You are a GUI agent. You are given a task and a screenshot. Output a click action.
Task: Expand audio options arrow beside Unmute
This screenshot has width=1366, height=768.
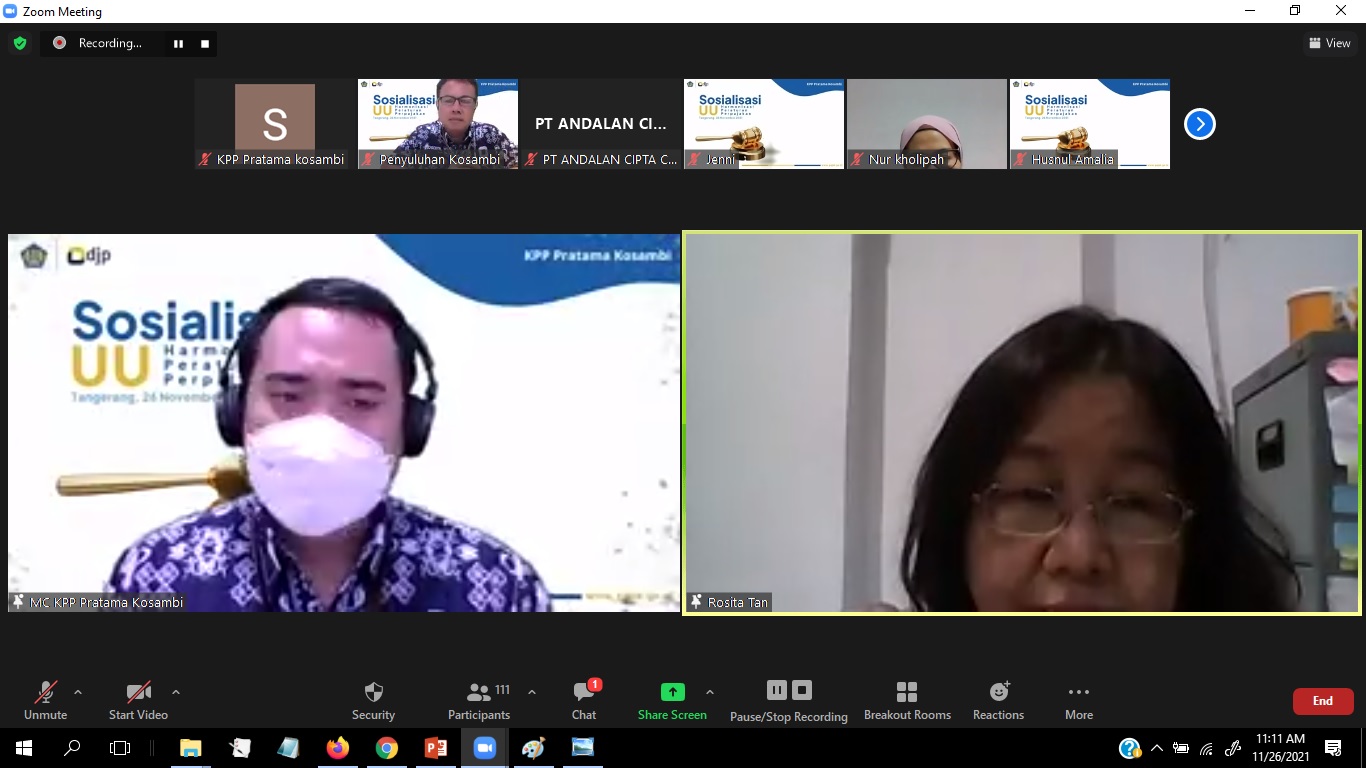click(78, 692)
